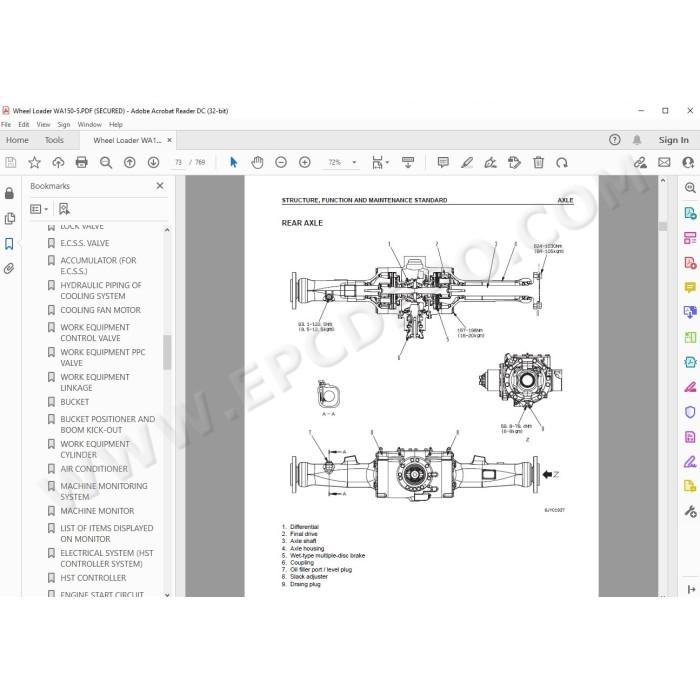This screenshot has height=700, width=700.
Task: Open the Sign menu
Action: [x=64, y=125]
